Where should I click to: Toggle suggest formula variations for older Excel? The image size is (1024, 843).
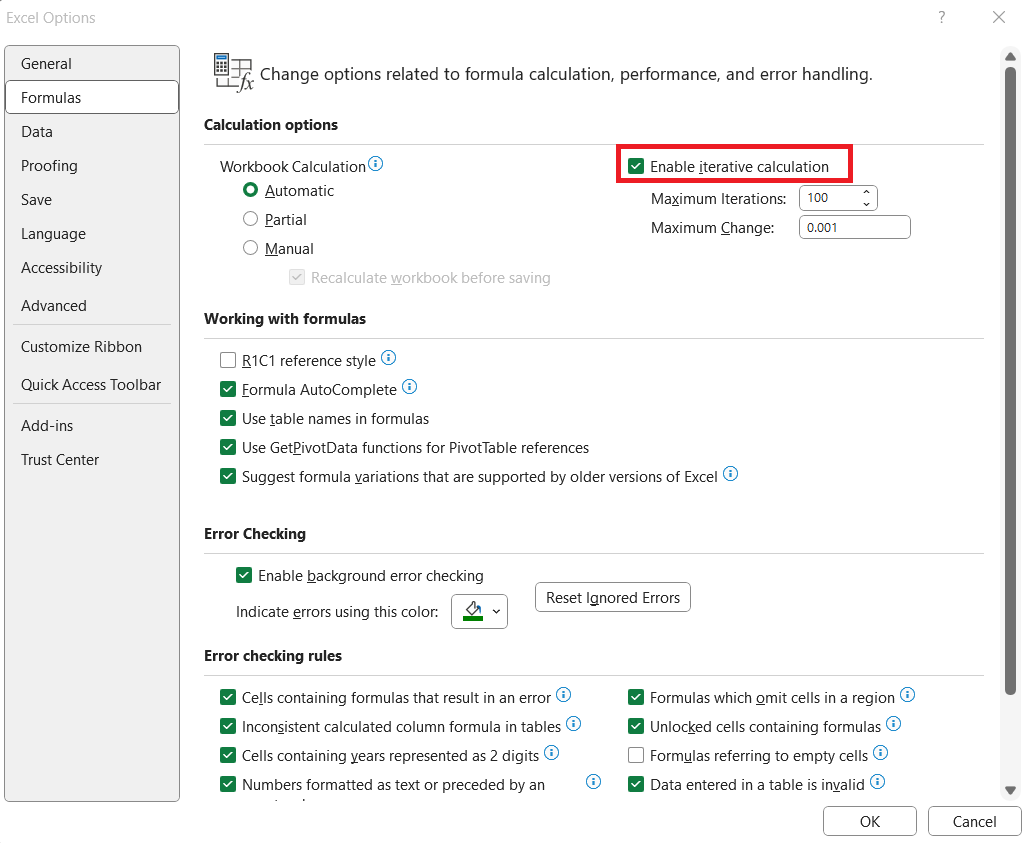pyautogui.click(x=228, y=477)
